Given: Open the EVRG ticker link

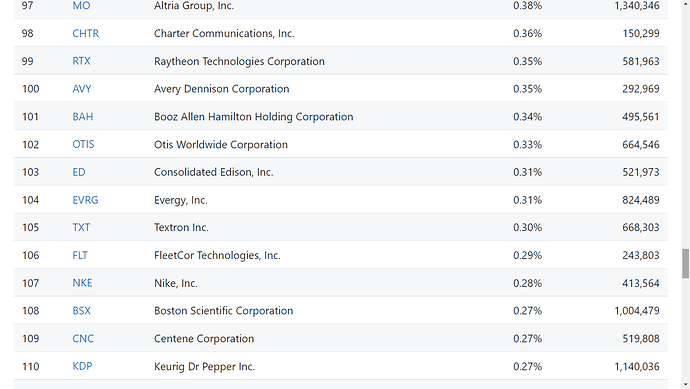Looking at the screenshot, I should click(x=85, y=200).
